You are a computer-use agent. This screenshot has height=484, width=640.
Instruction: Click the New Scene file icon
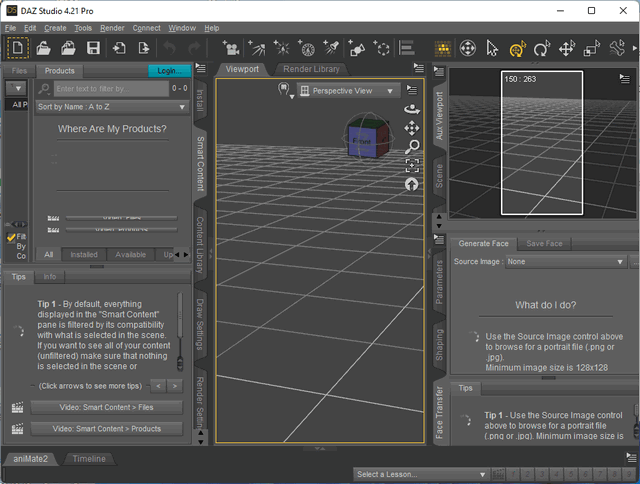(x=18, y=48)
